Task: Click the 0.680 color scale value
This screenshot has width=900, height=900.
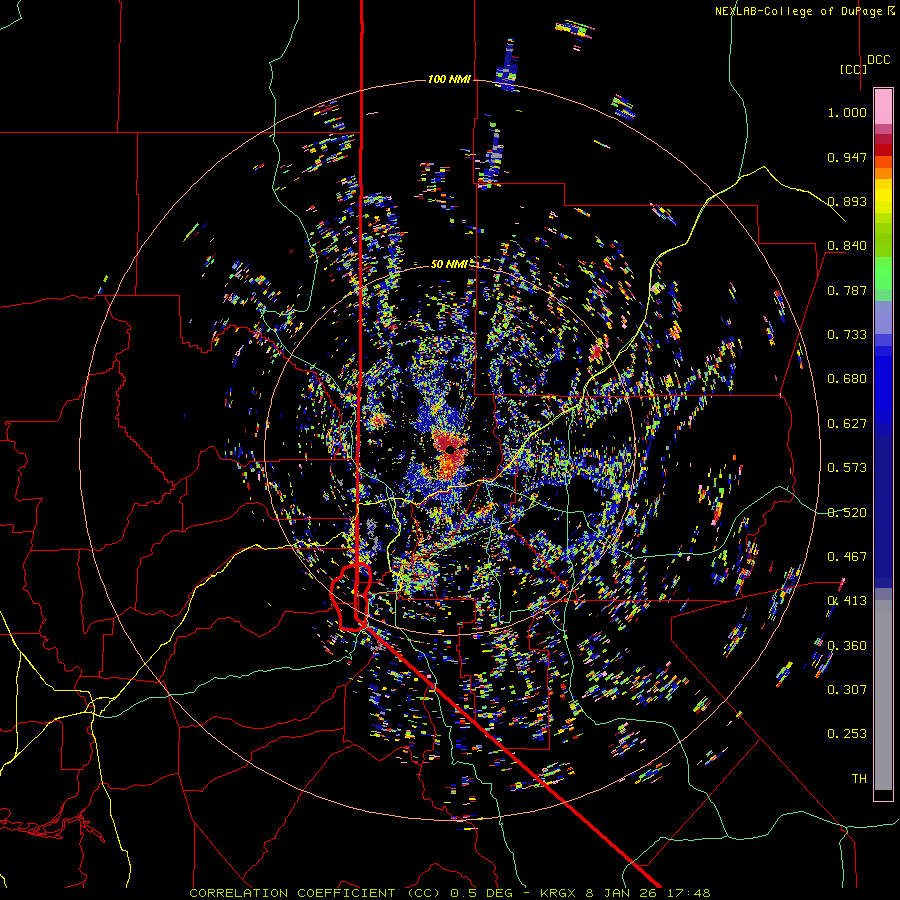Action: pyautogui.click(x=847, y=379)
